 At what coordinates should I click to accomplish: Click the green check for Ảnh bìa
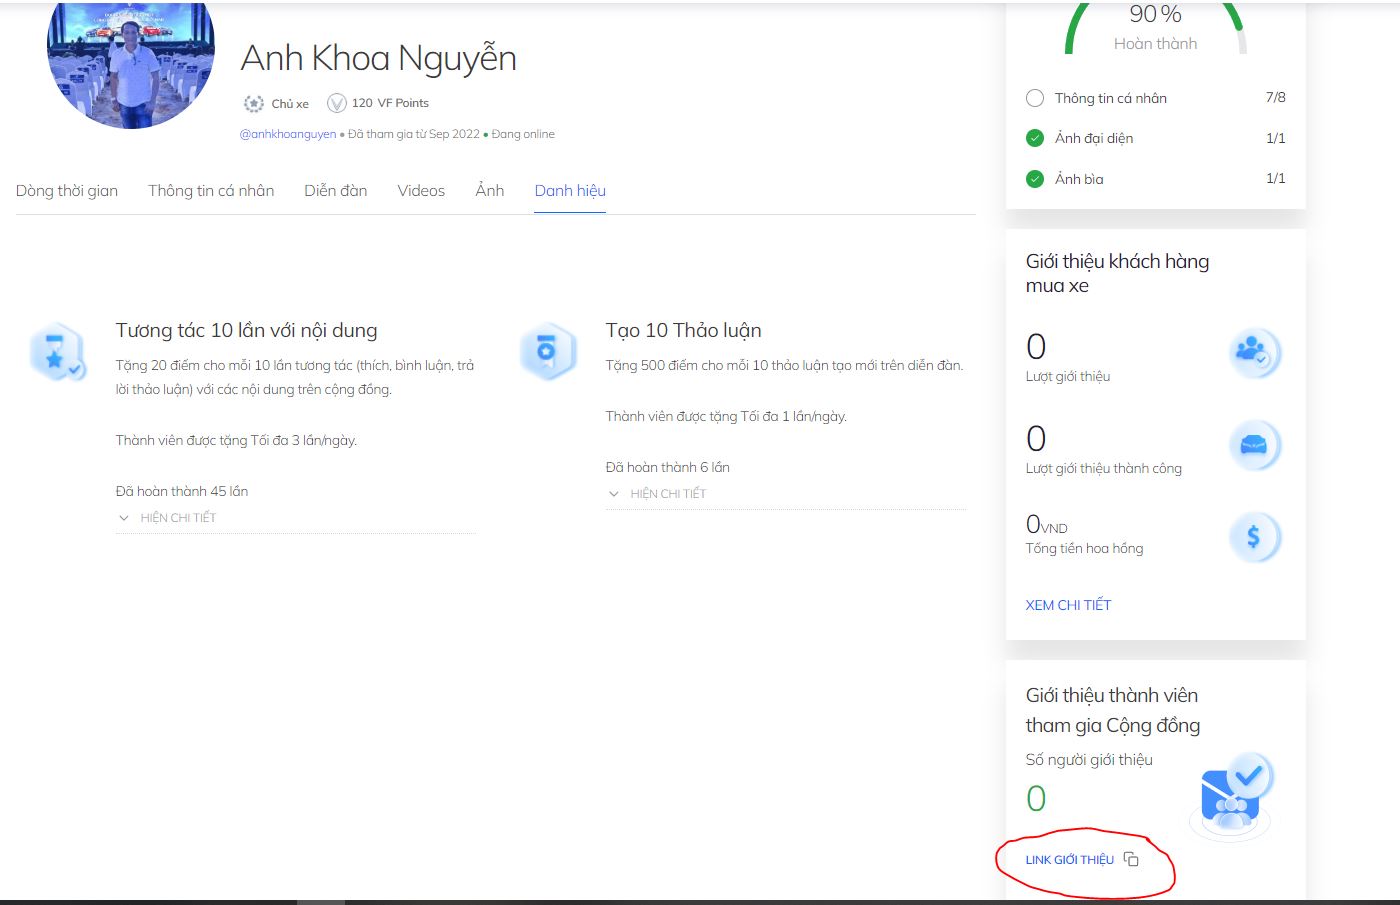click(x=1035, y=179)
